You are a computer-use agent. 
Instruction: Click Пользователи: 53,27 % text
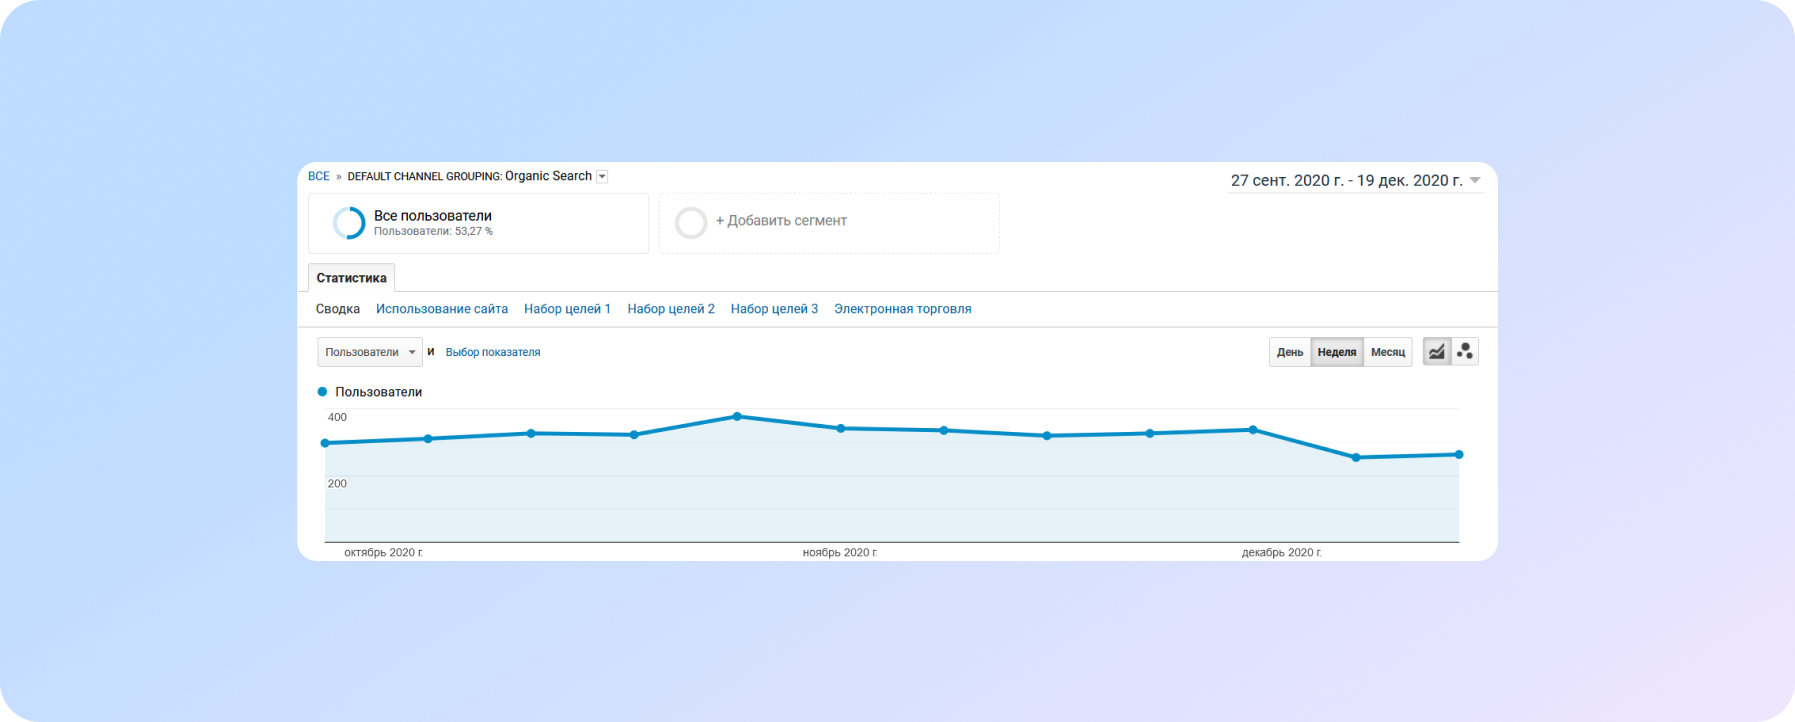click(x=433, y=231)
